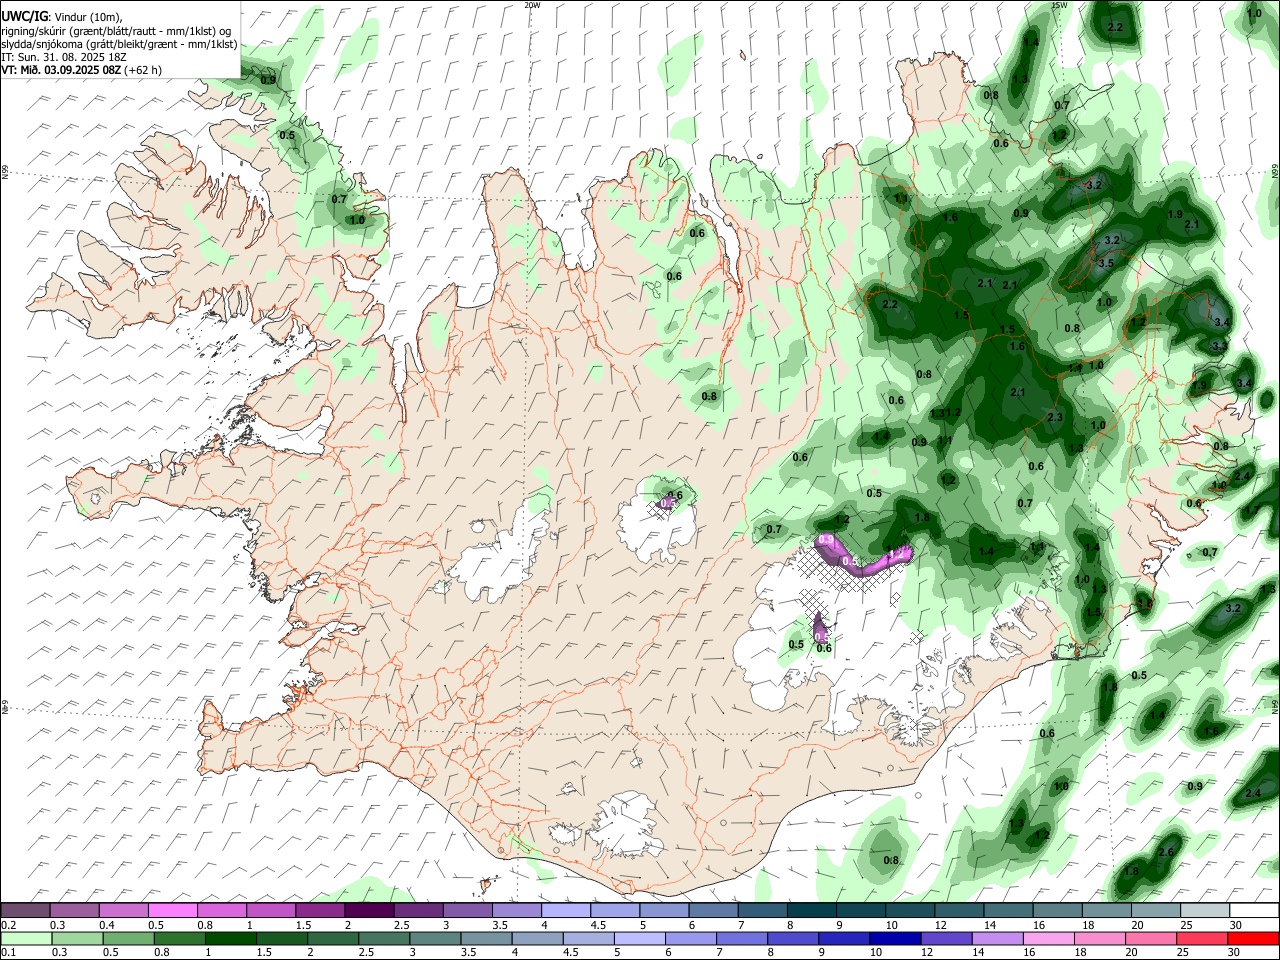Click the 2.3 precipitation value on the map
Image resolution: width=1280 pixels, height=960 pixels.
(1055, 417)
